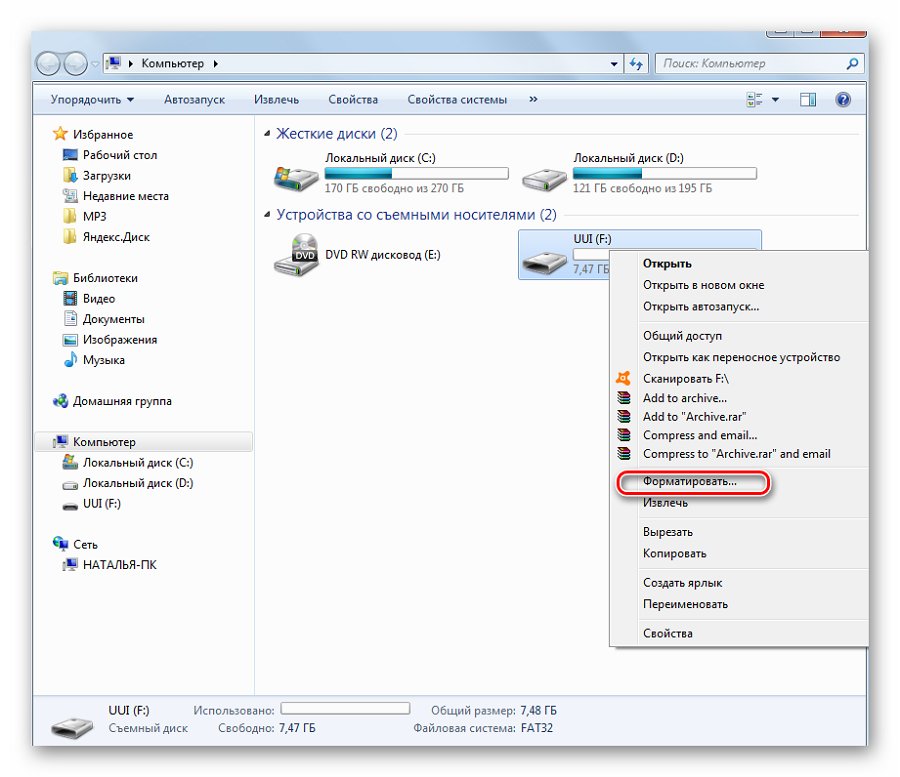Click the Local Disk (C:) capacity bar
The height and width of the screenshot is (777, 900).
coord(416,173)
